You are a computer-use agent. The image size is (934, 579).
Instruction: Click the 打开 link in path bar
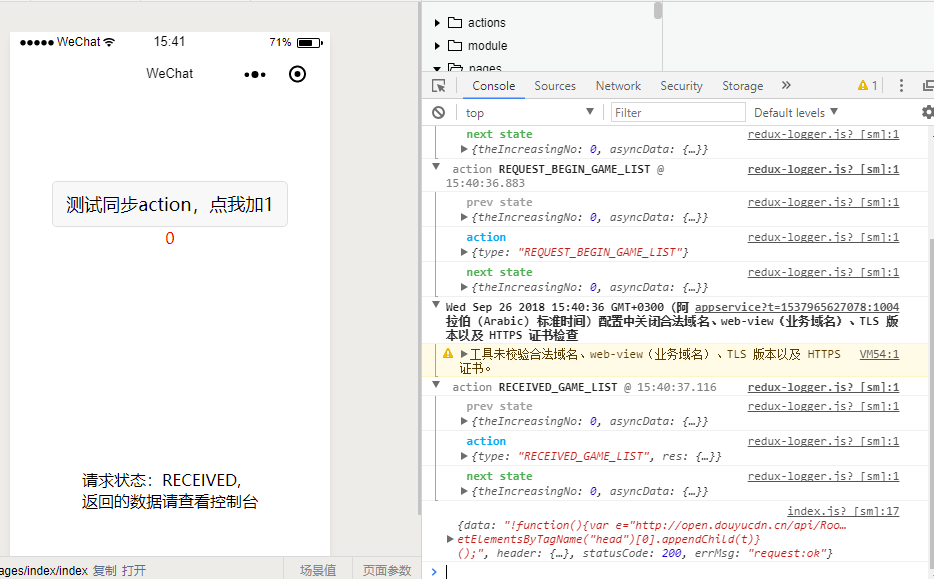134,571
